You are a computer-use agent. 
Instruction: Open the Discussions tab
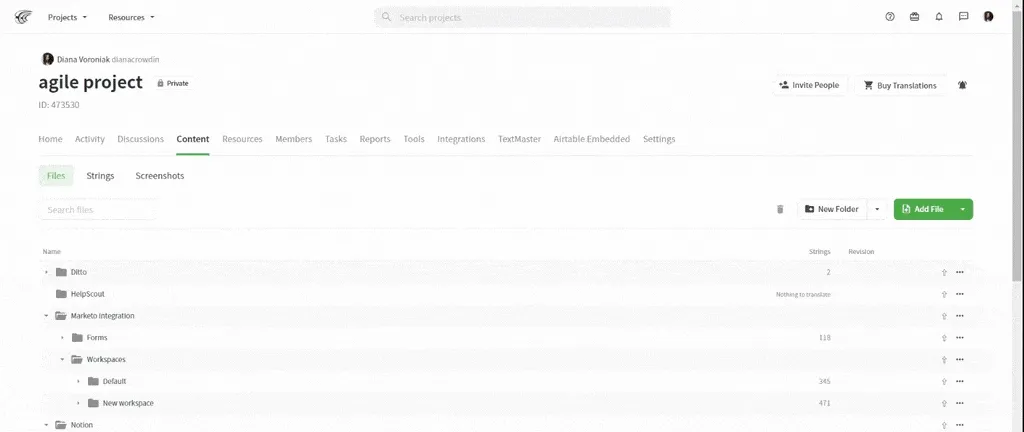point(140,139)
